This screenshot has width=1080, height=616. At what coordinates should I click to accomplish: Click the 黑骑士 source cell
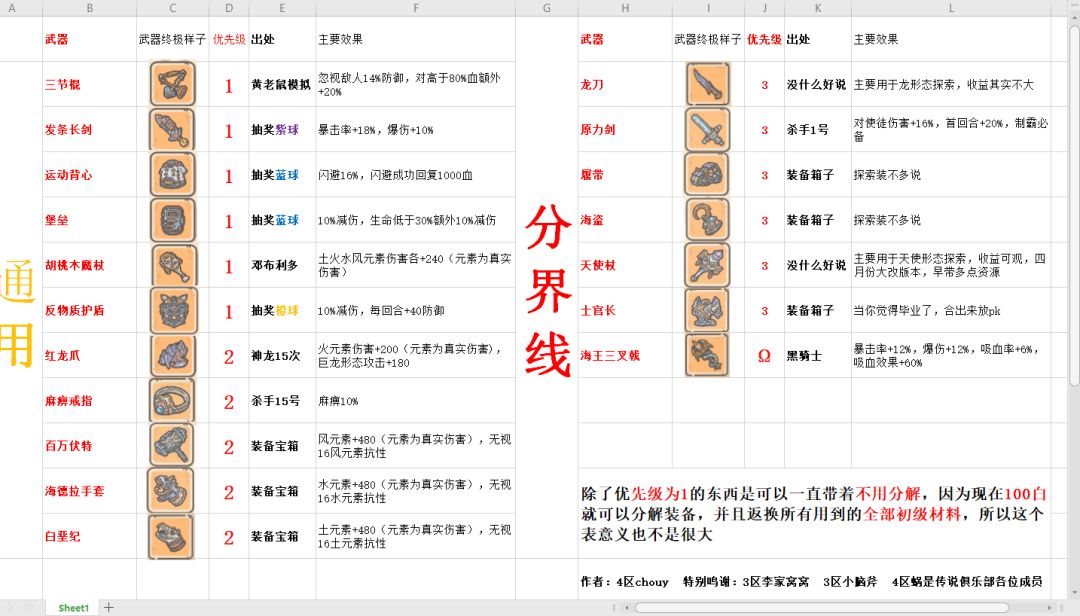coord(818,356)
